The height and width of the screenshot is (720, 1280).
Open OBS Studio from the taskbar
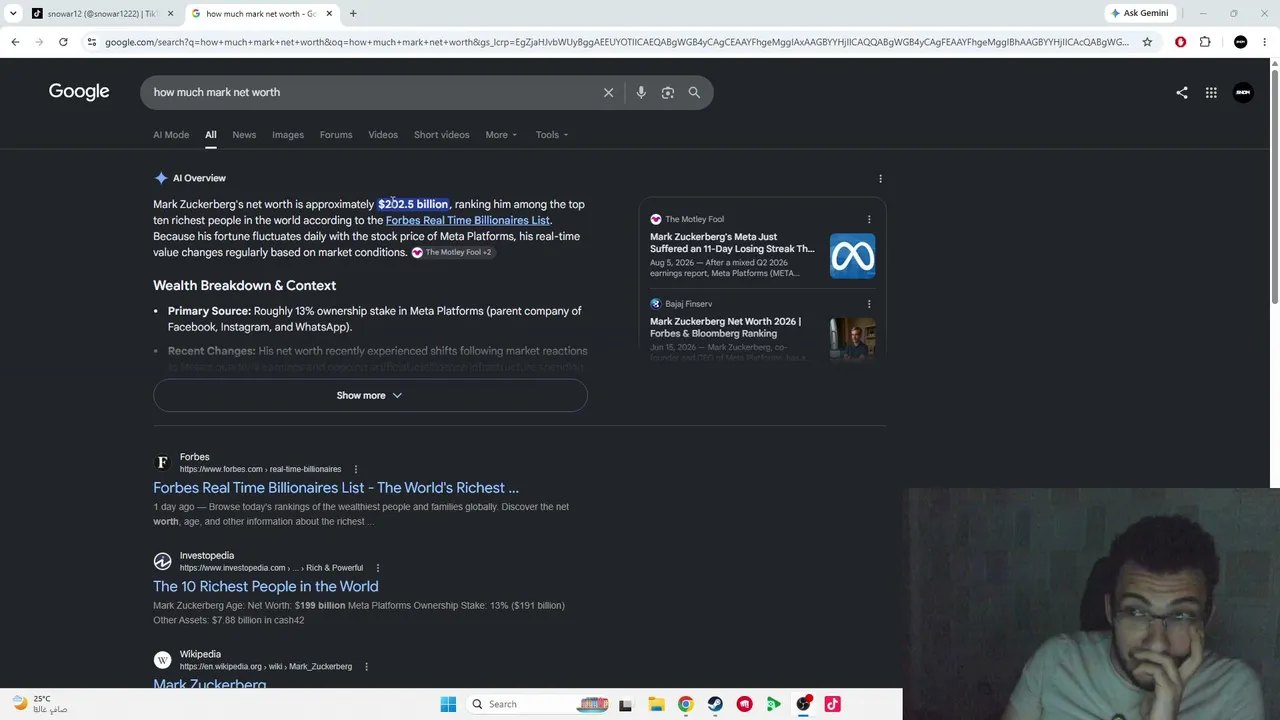tap(803, 704)
